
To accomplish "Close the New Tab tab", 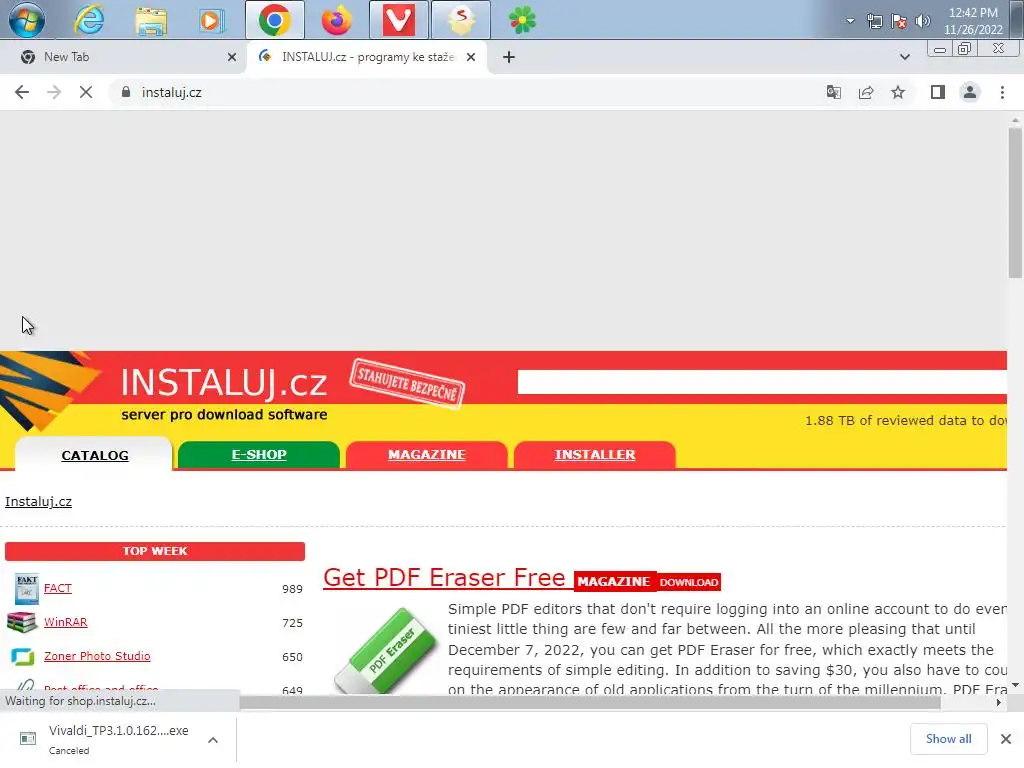I will [x=232, y=57].
